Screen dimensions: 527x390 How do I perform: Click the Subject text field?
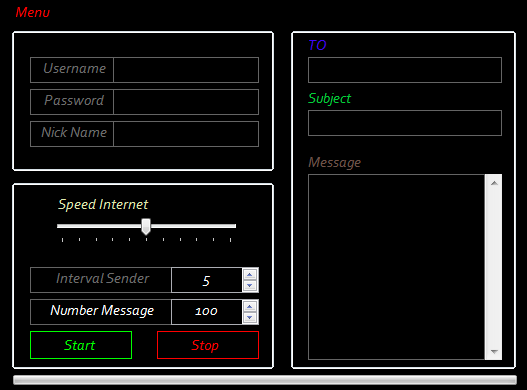405,123
